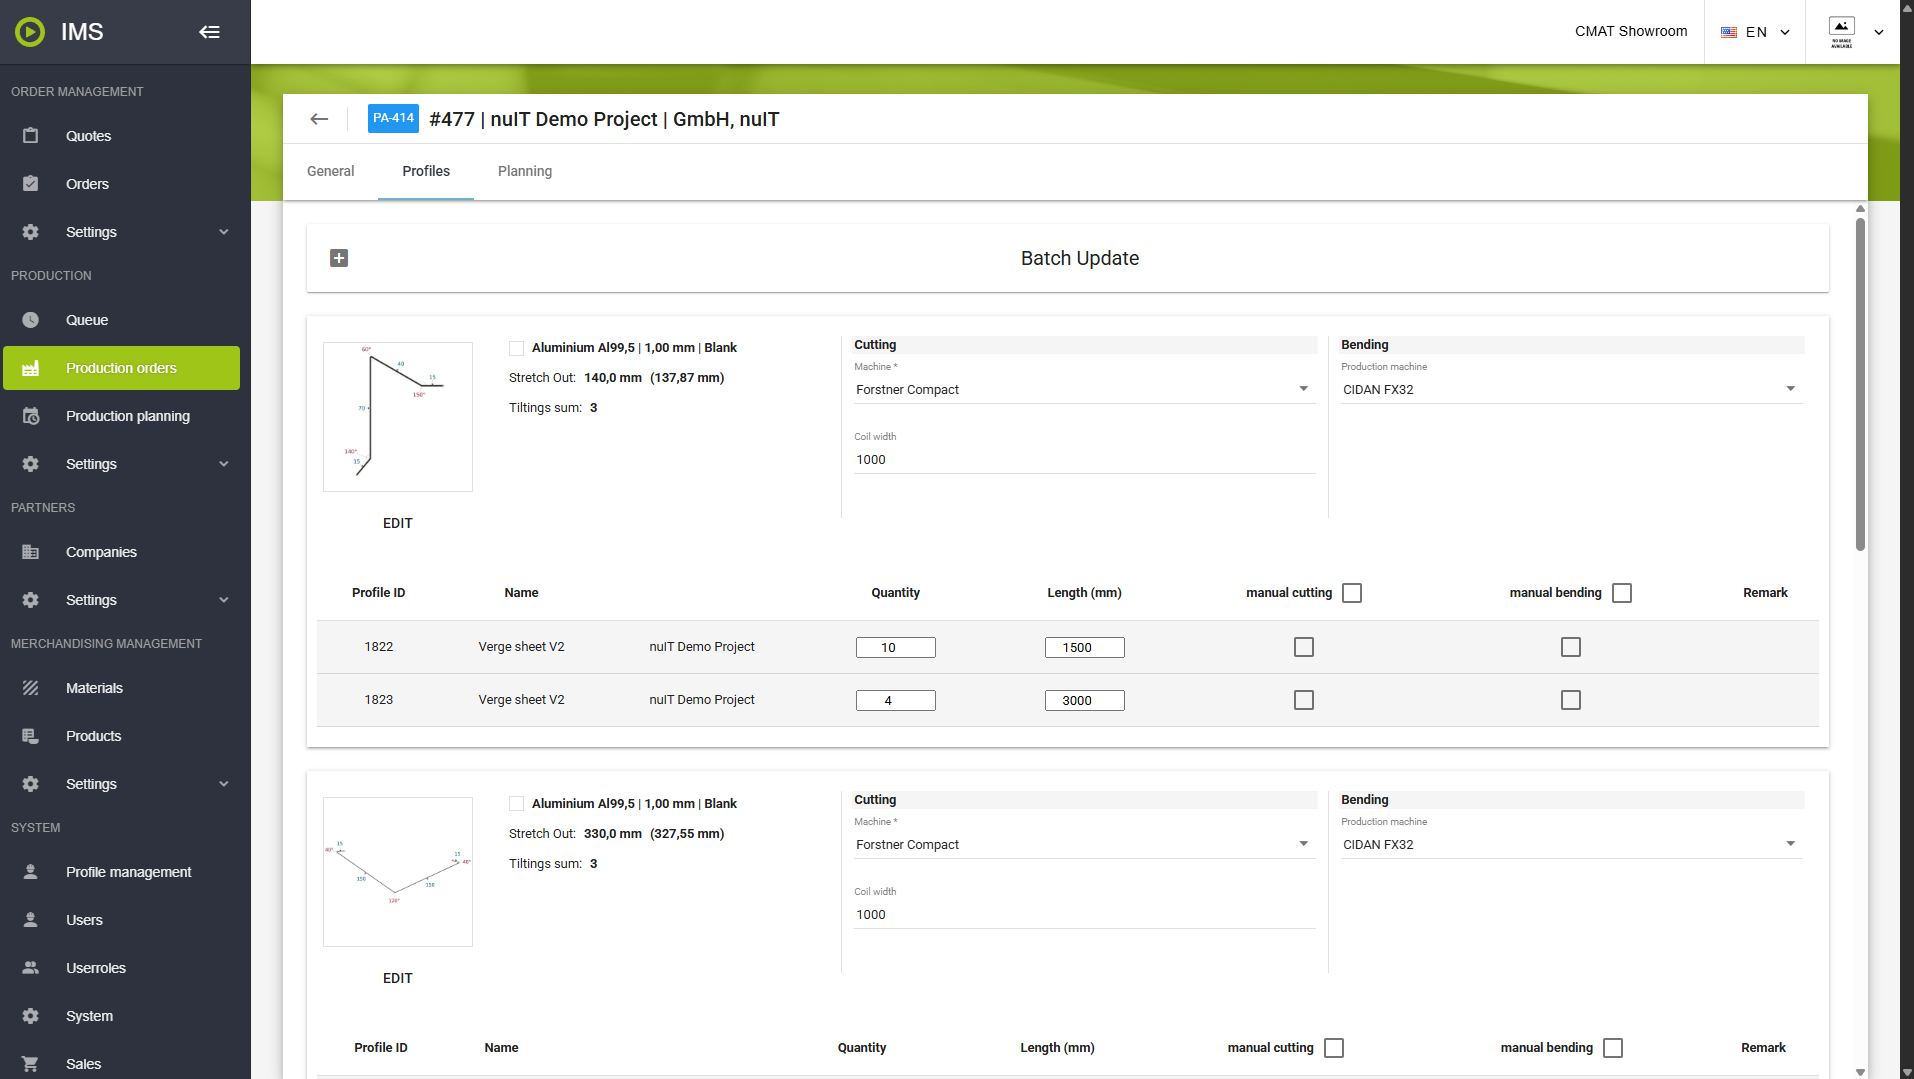Click the vertical scrollbar thumb
This screenshot has width=1914, height=1079.
tap(1860, 384)
